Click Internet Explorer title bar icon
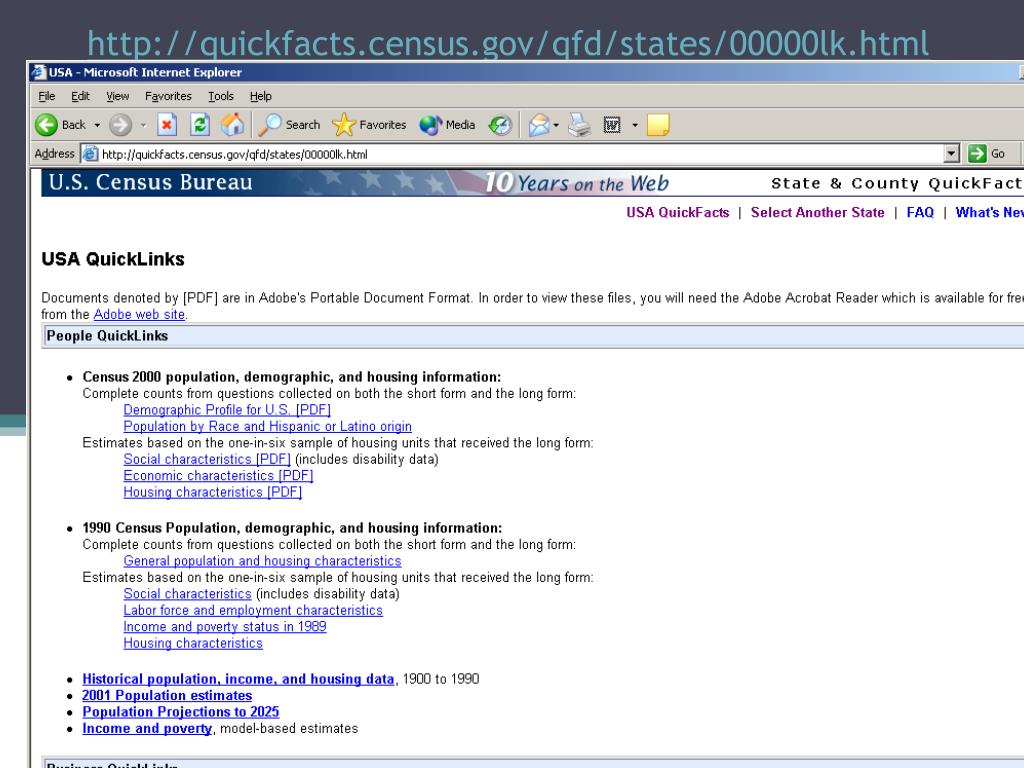1024x768 pixels. [x=39, y=72]
